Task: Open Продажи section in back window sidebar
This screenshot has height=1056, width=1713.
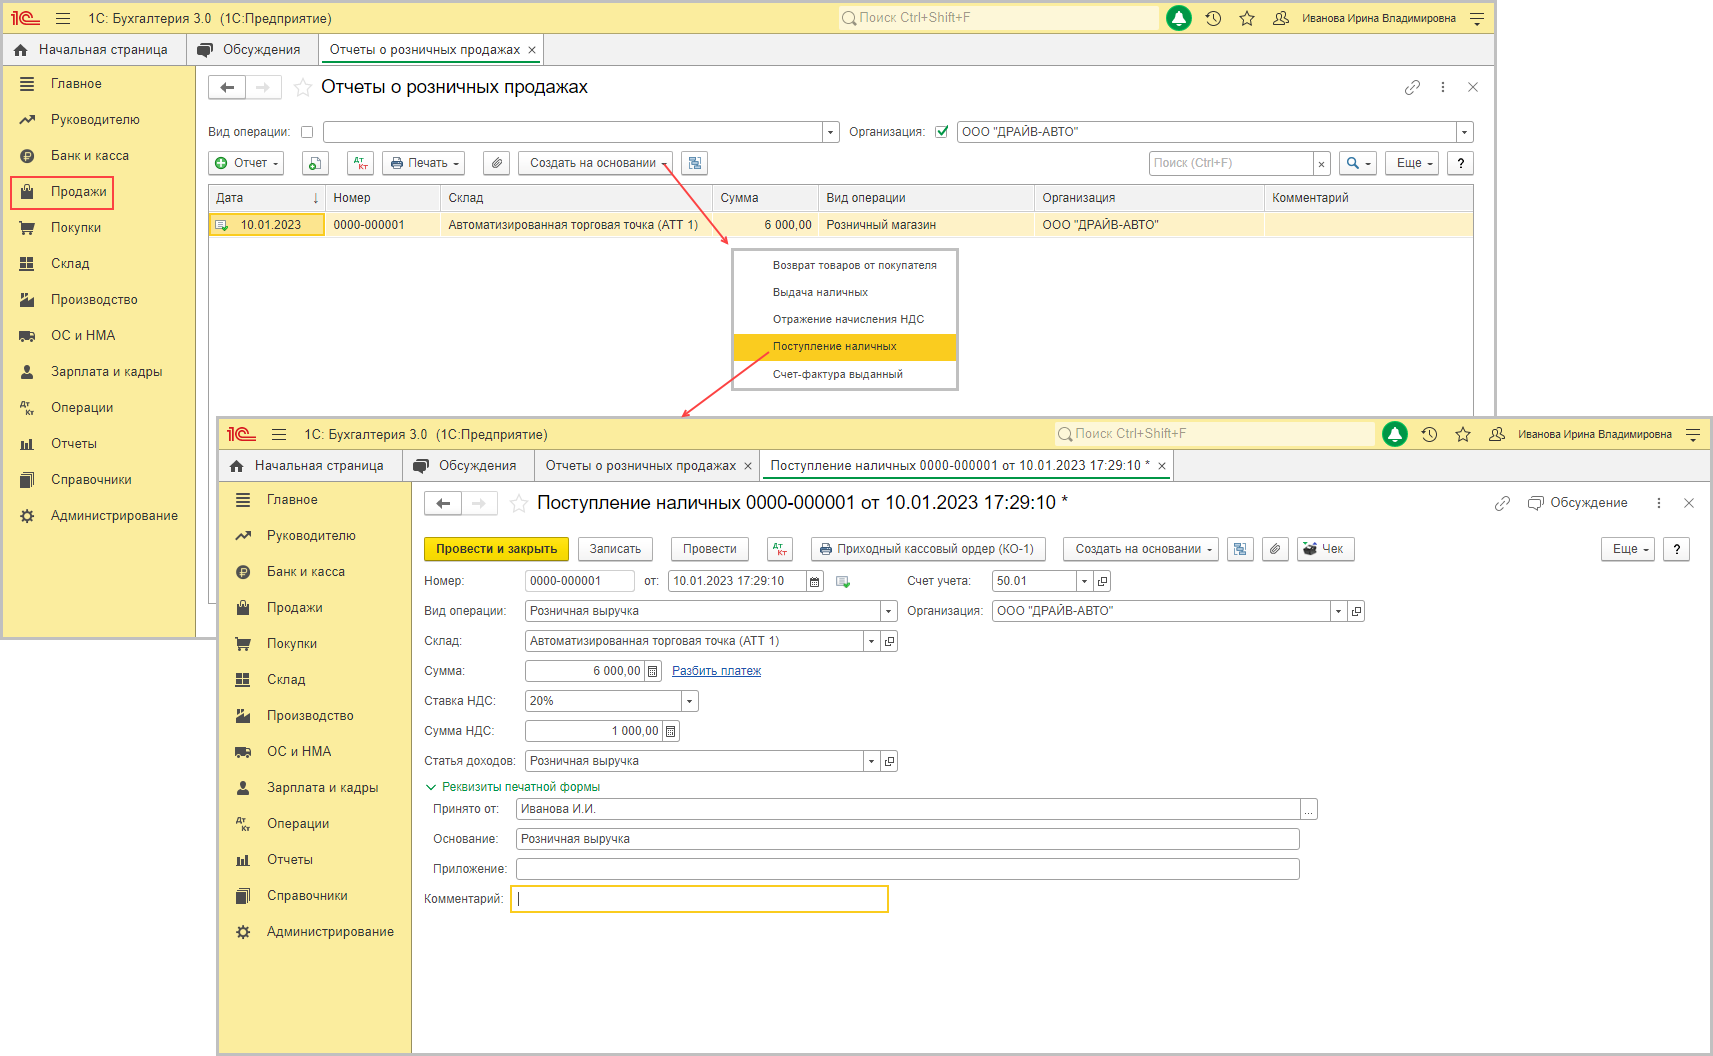Action: point(63,192)
